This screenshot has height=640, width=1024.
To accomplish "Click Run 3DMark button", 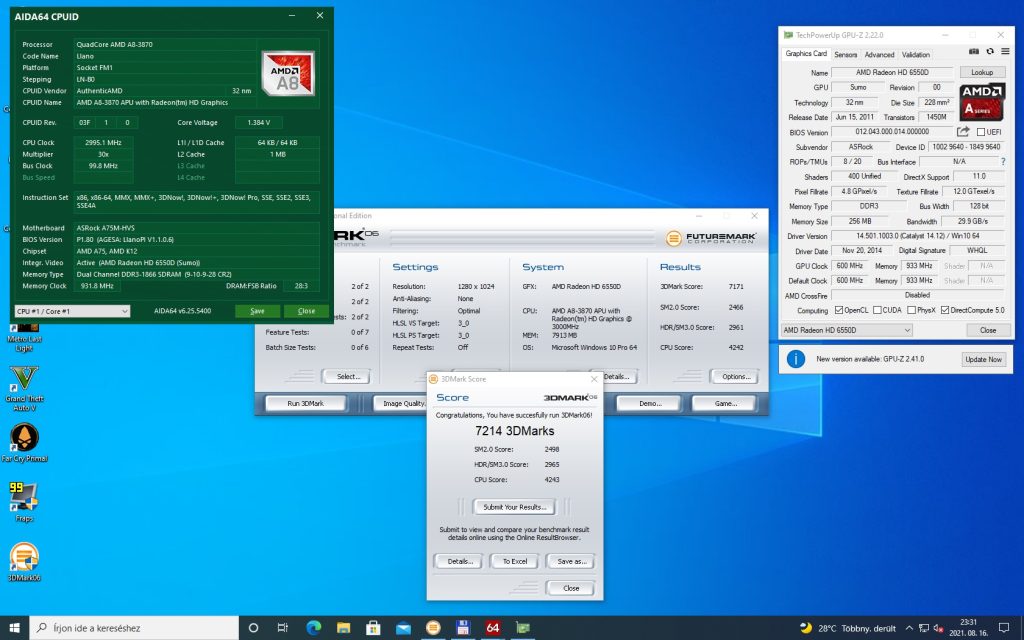I will tap(306, 404).
